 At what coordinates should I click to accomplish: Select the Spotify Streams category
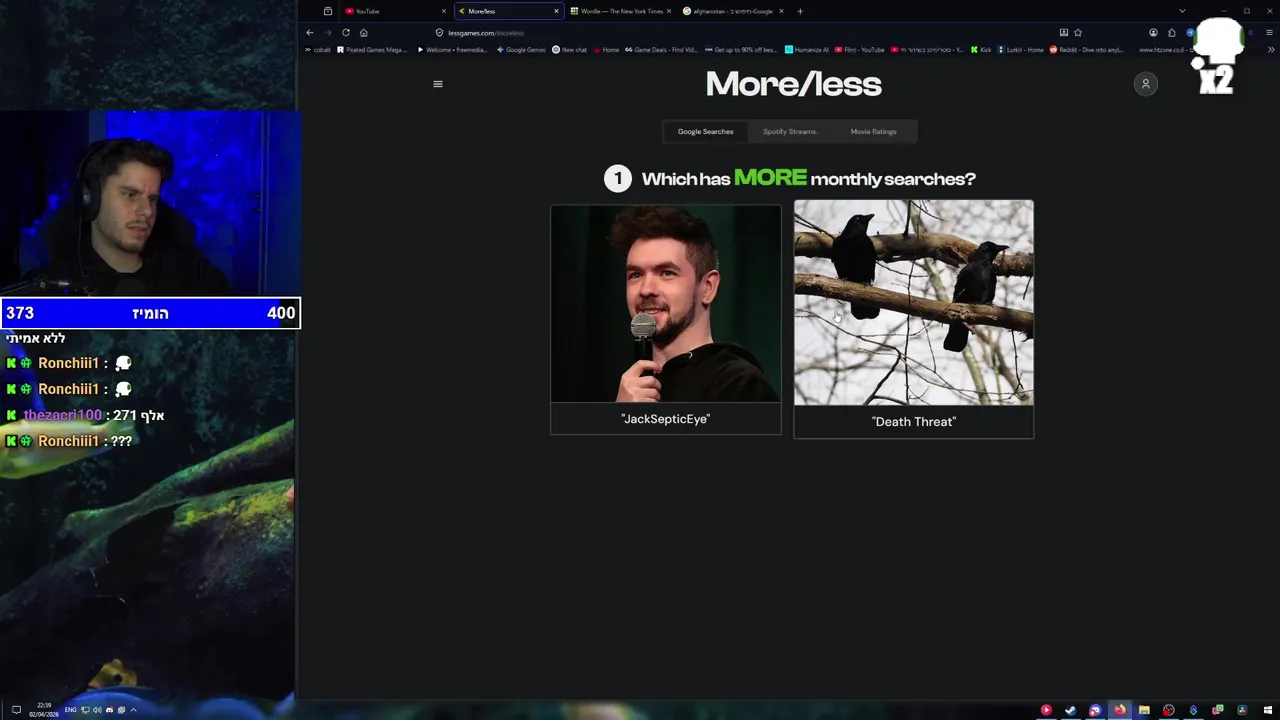(790, 132)
